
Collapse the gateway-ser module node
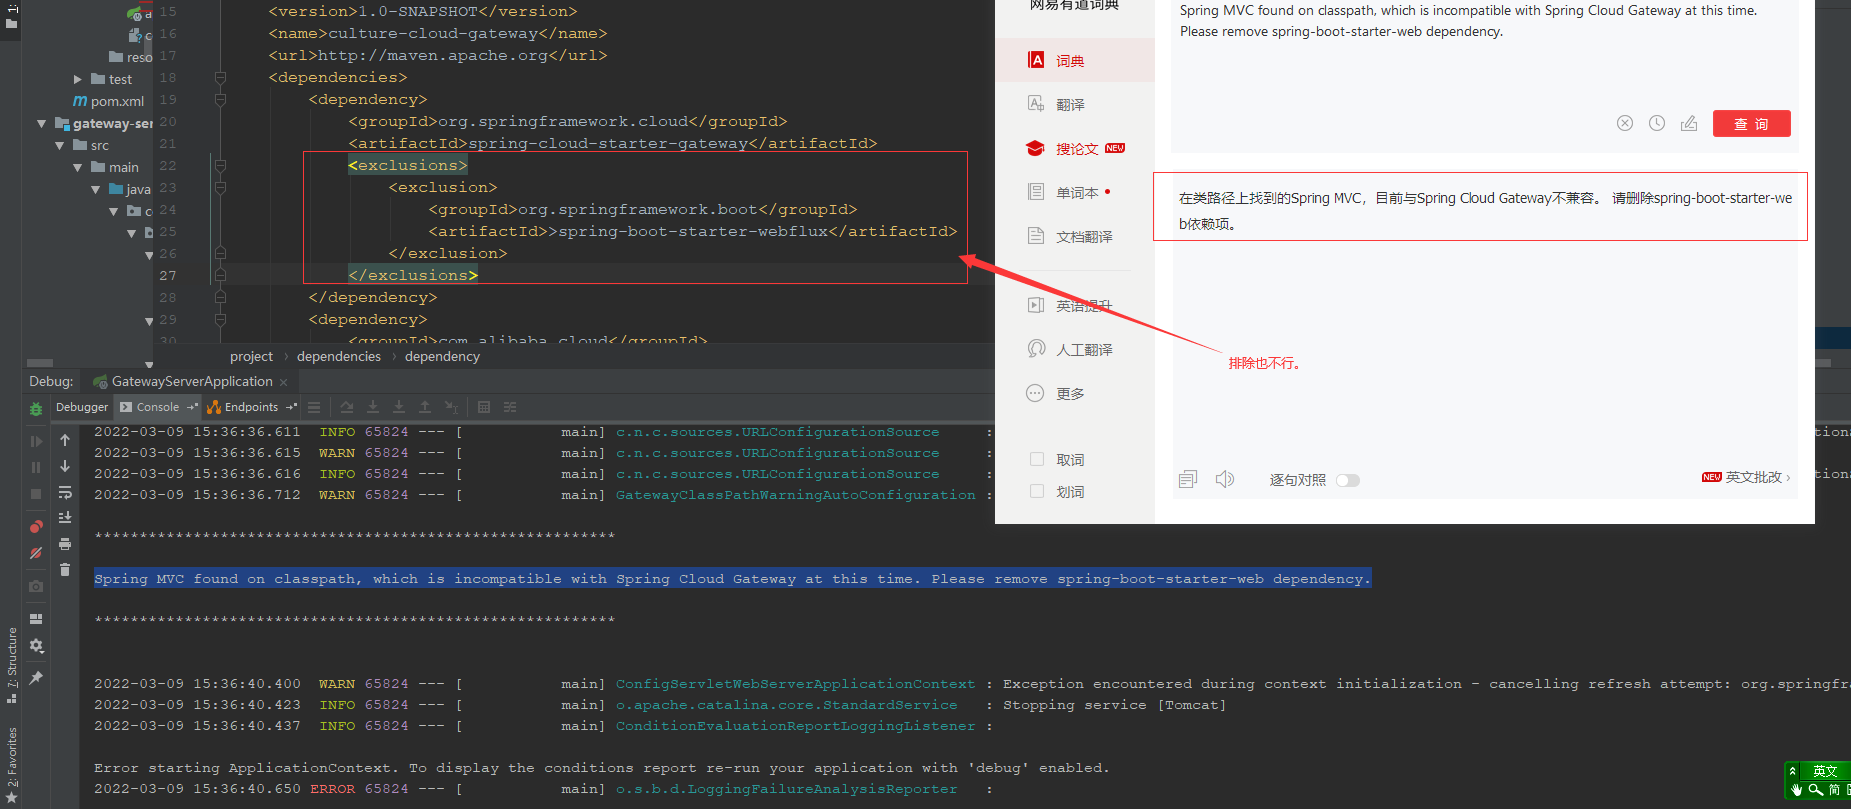point(42,123)
